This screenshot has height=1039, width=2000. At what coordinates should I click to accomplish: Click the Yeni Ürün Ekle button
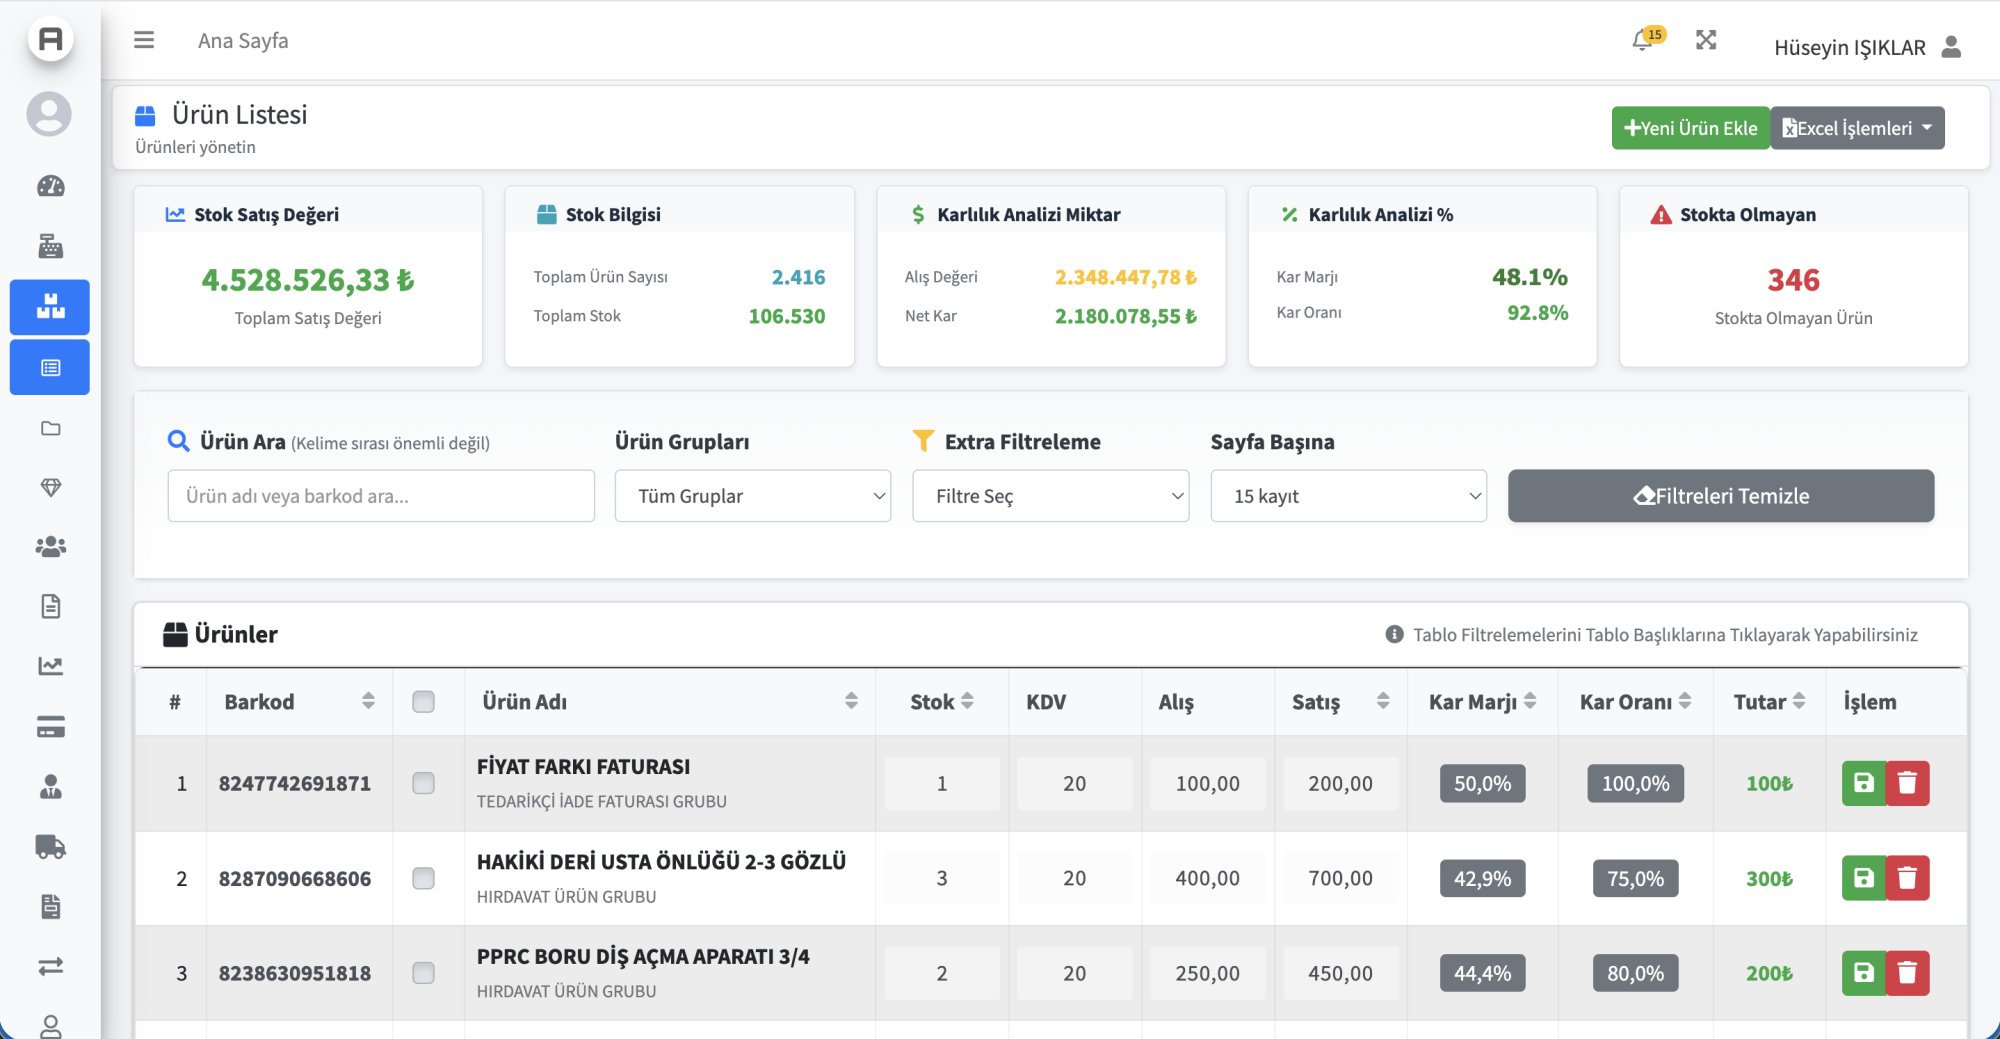(1690, 128)
